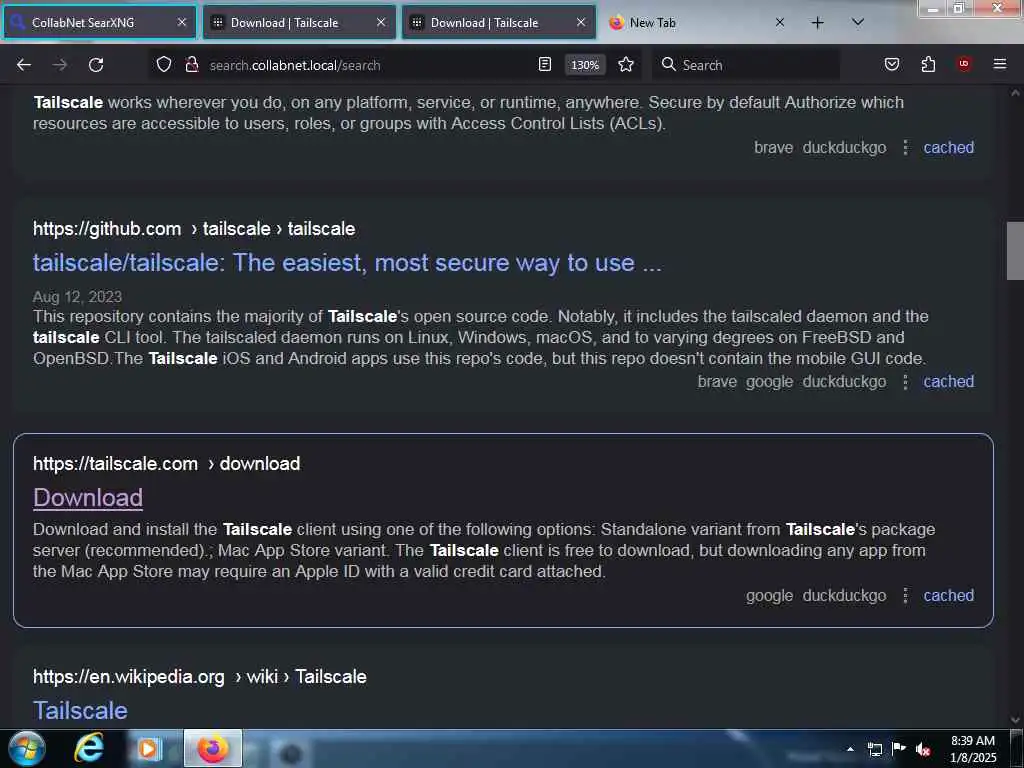Close the CollabNet SearXNG tab
This screenshot has height=768, width=1024.
[182, 23]
